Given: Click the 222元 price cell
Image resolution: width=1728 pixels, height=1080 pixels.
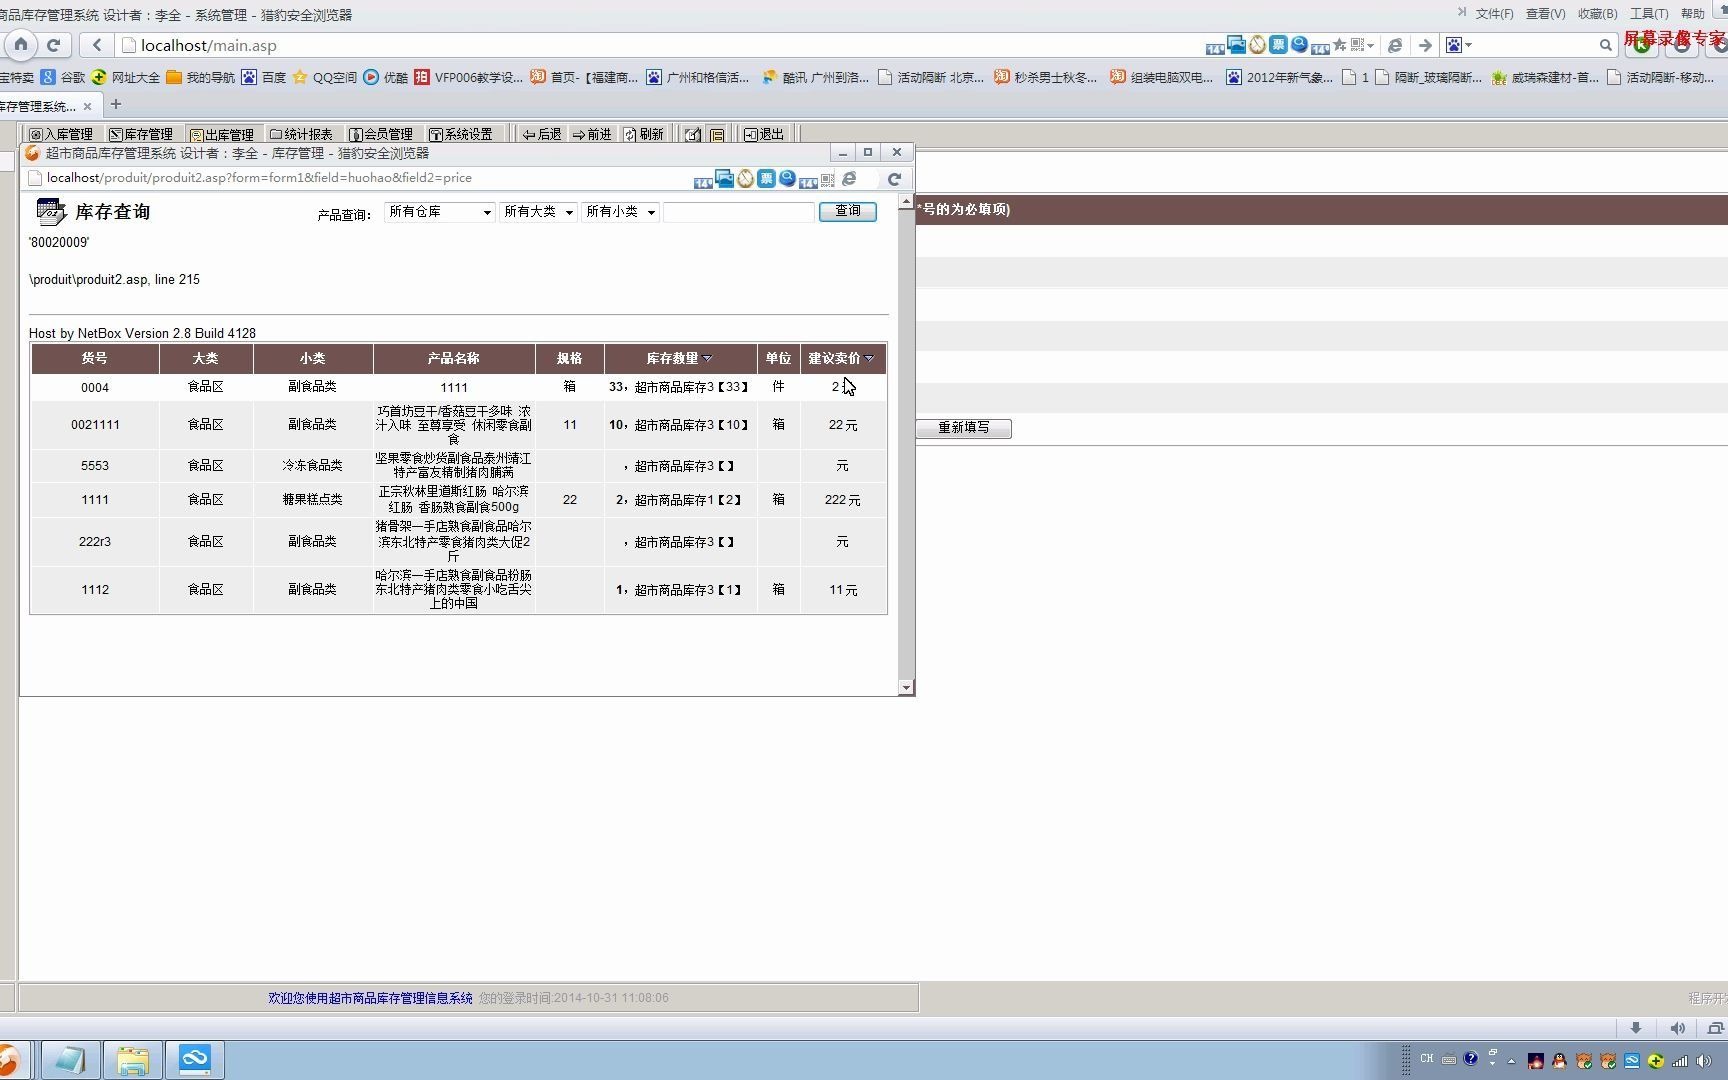Looking at the screenshot, I should (842, 500).
